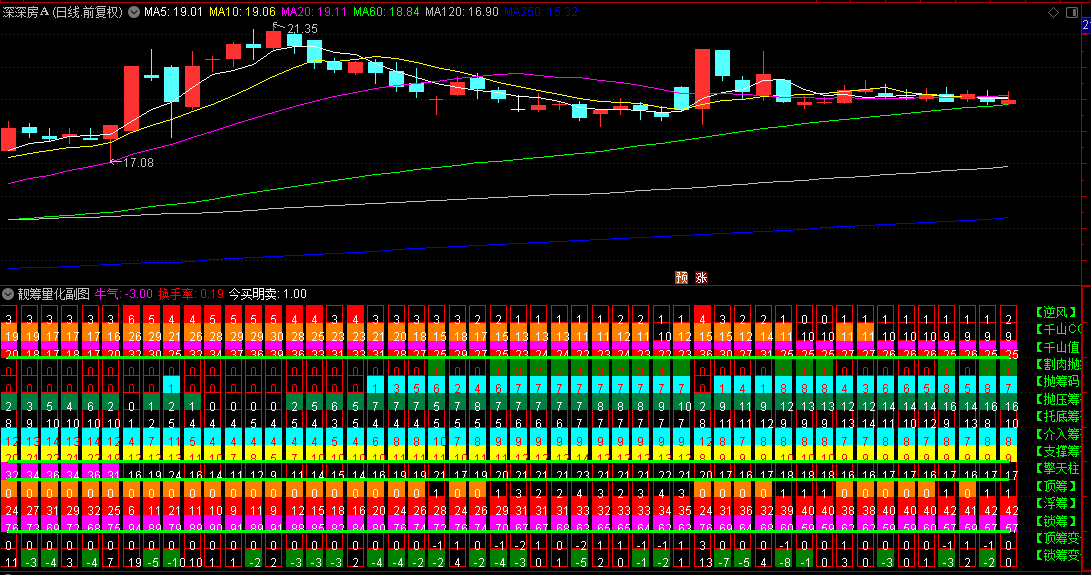Click the MA10: 19.06 indicator label

point(242,12)
